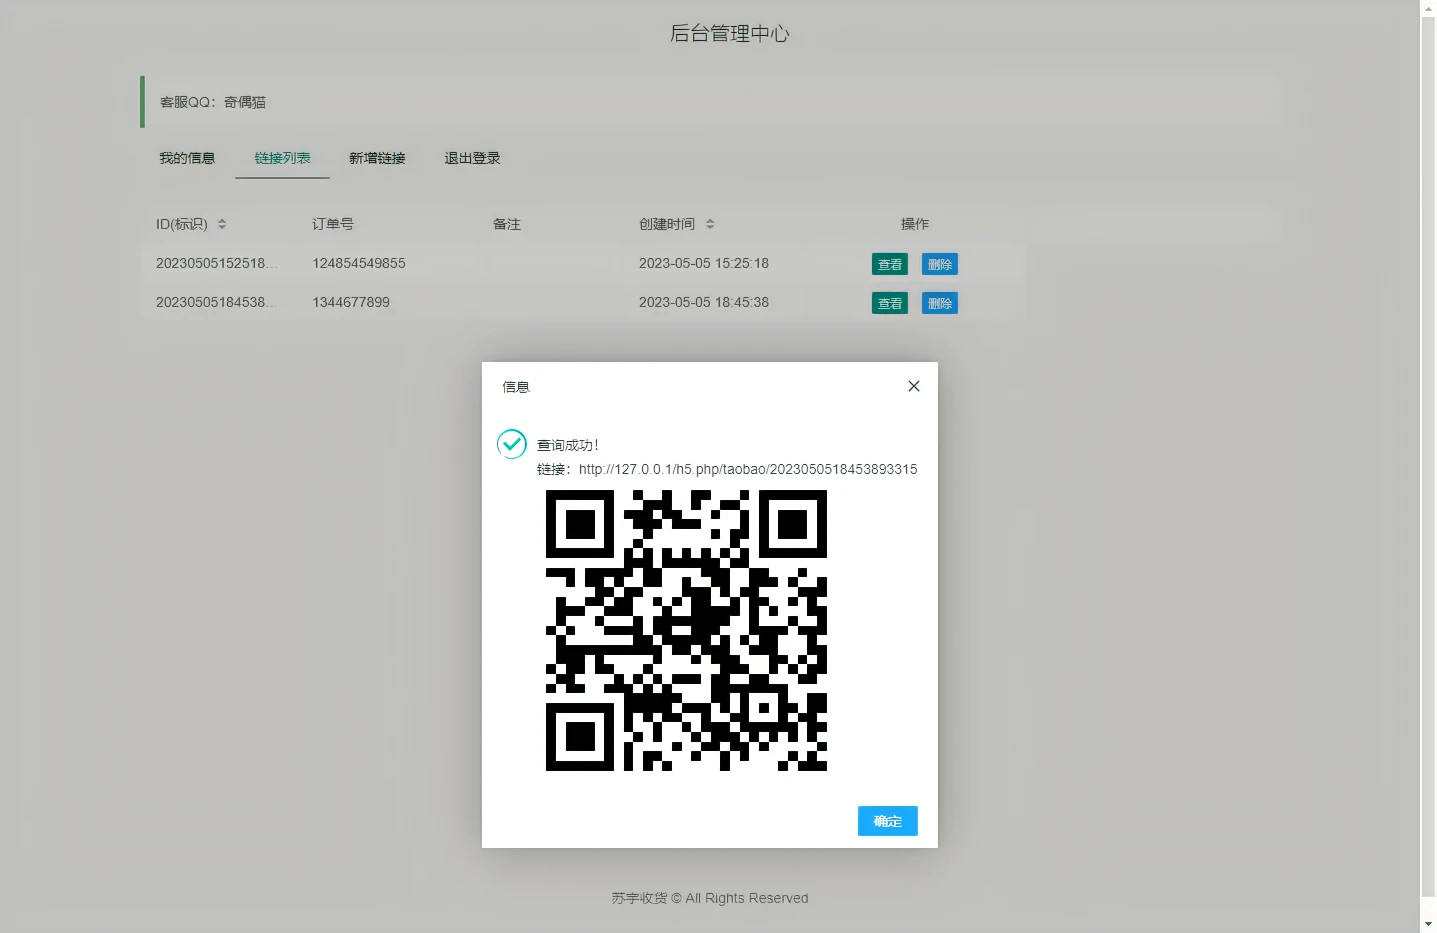Delete the row created at 18:45:38
This screenshot has height=933, width=1437.
coord(939,303)
